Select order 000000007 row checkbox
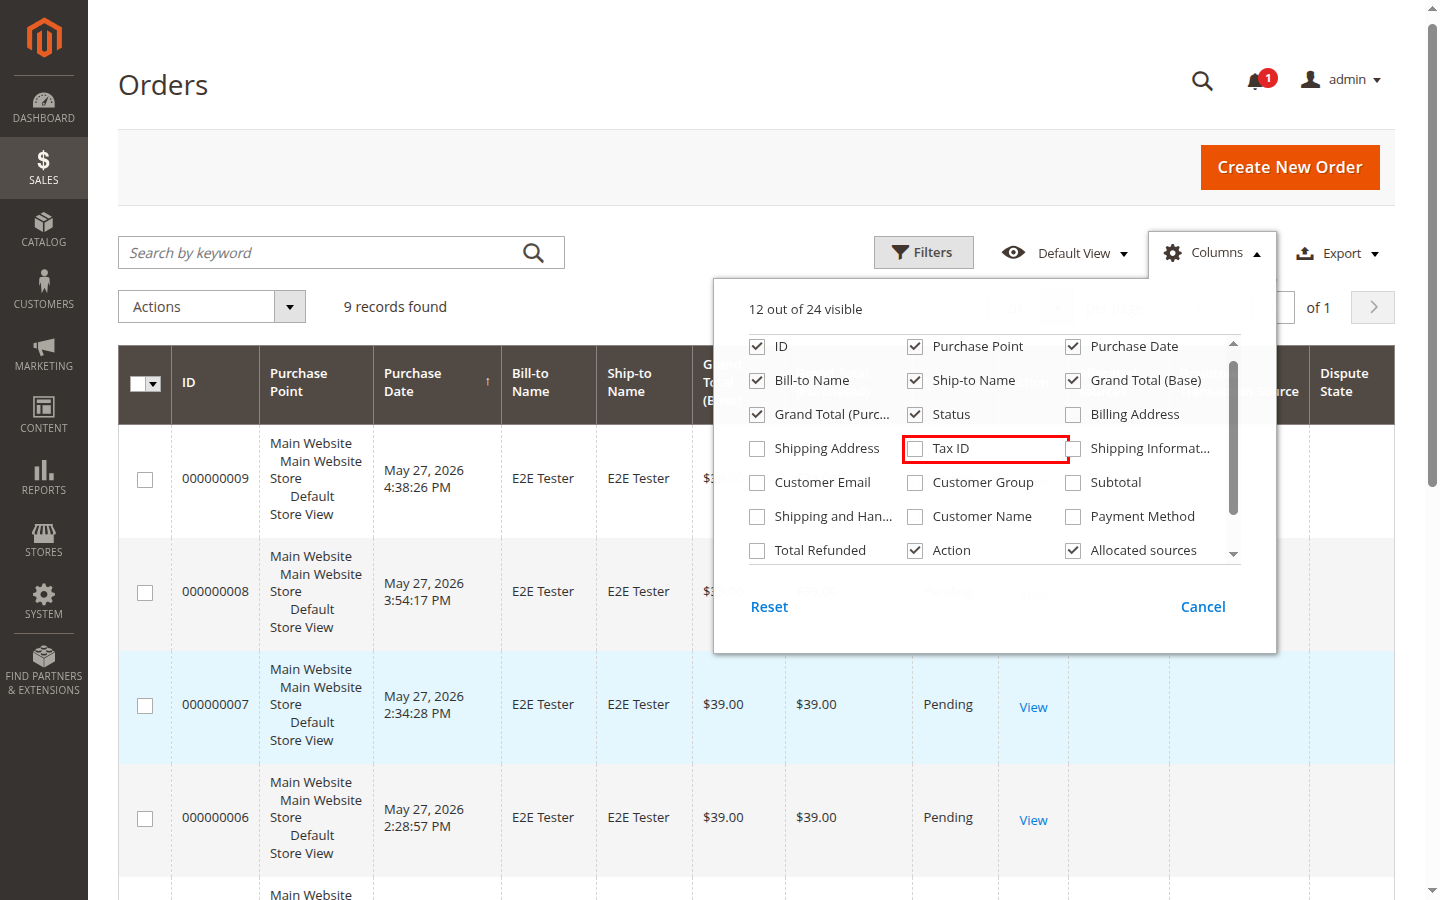This screenshot has height=900, width=1440. click(145, 706)
